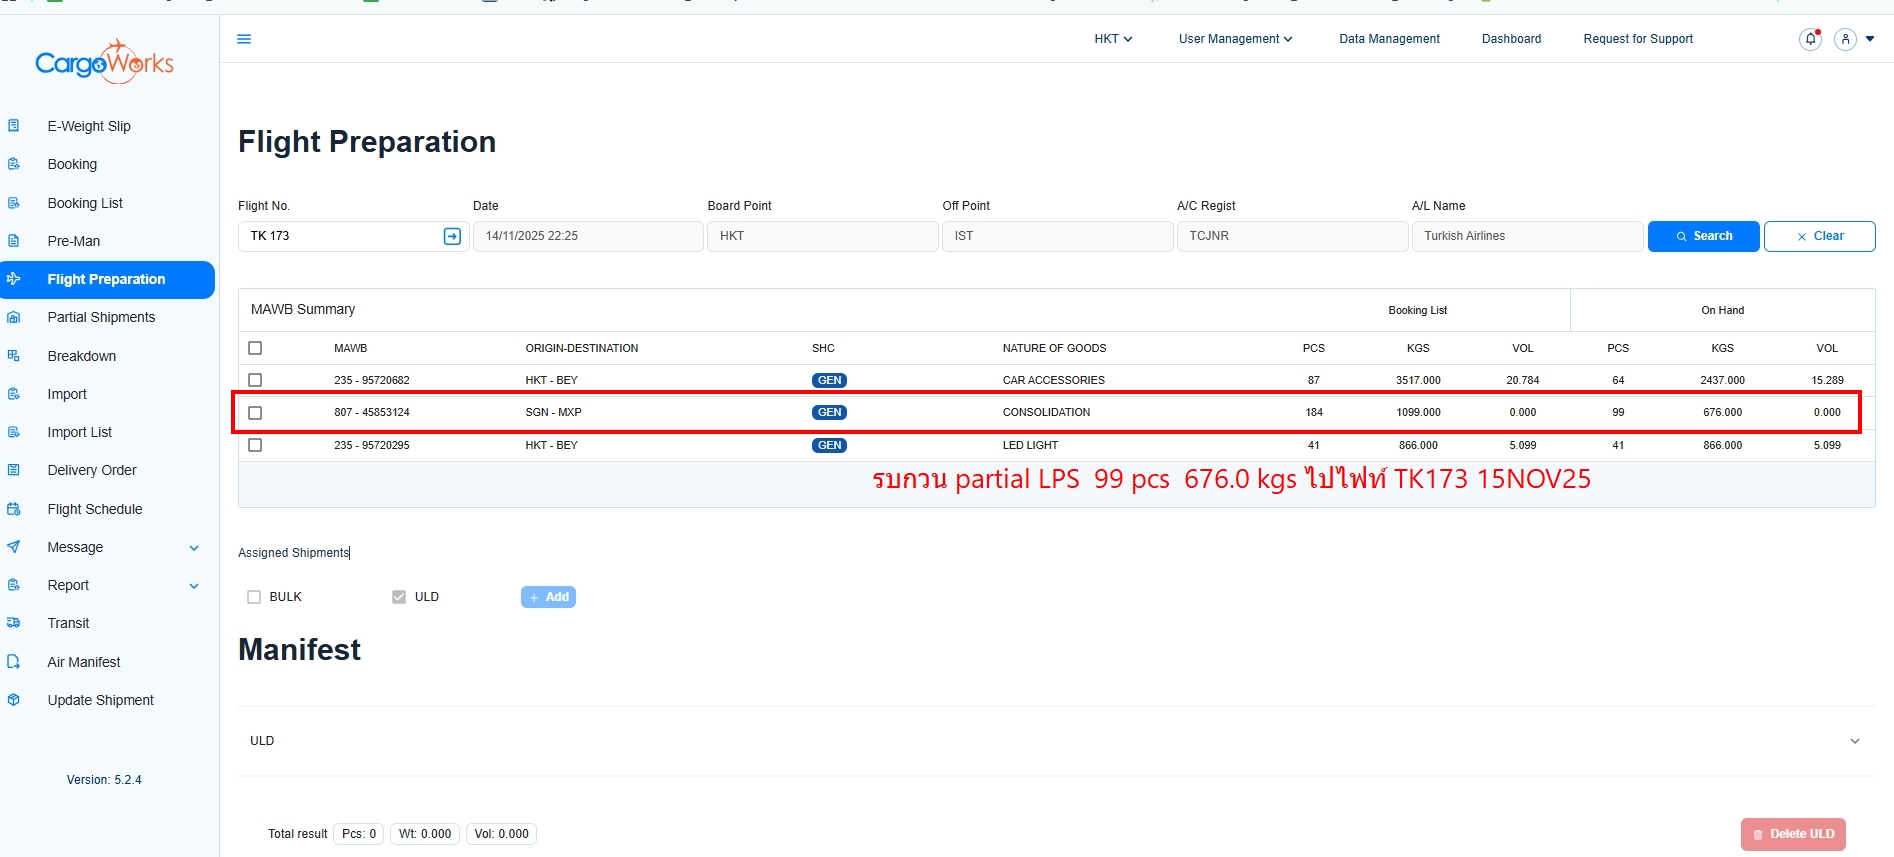The image size is (1894, 857).
Task: Open the notification bell icon
Action: click(1810, 39)
